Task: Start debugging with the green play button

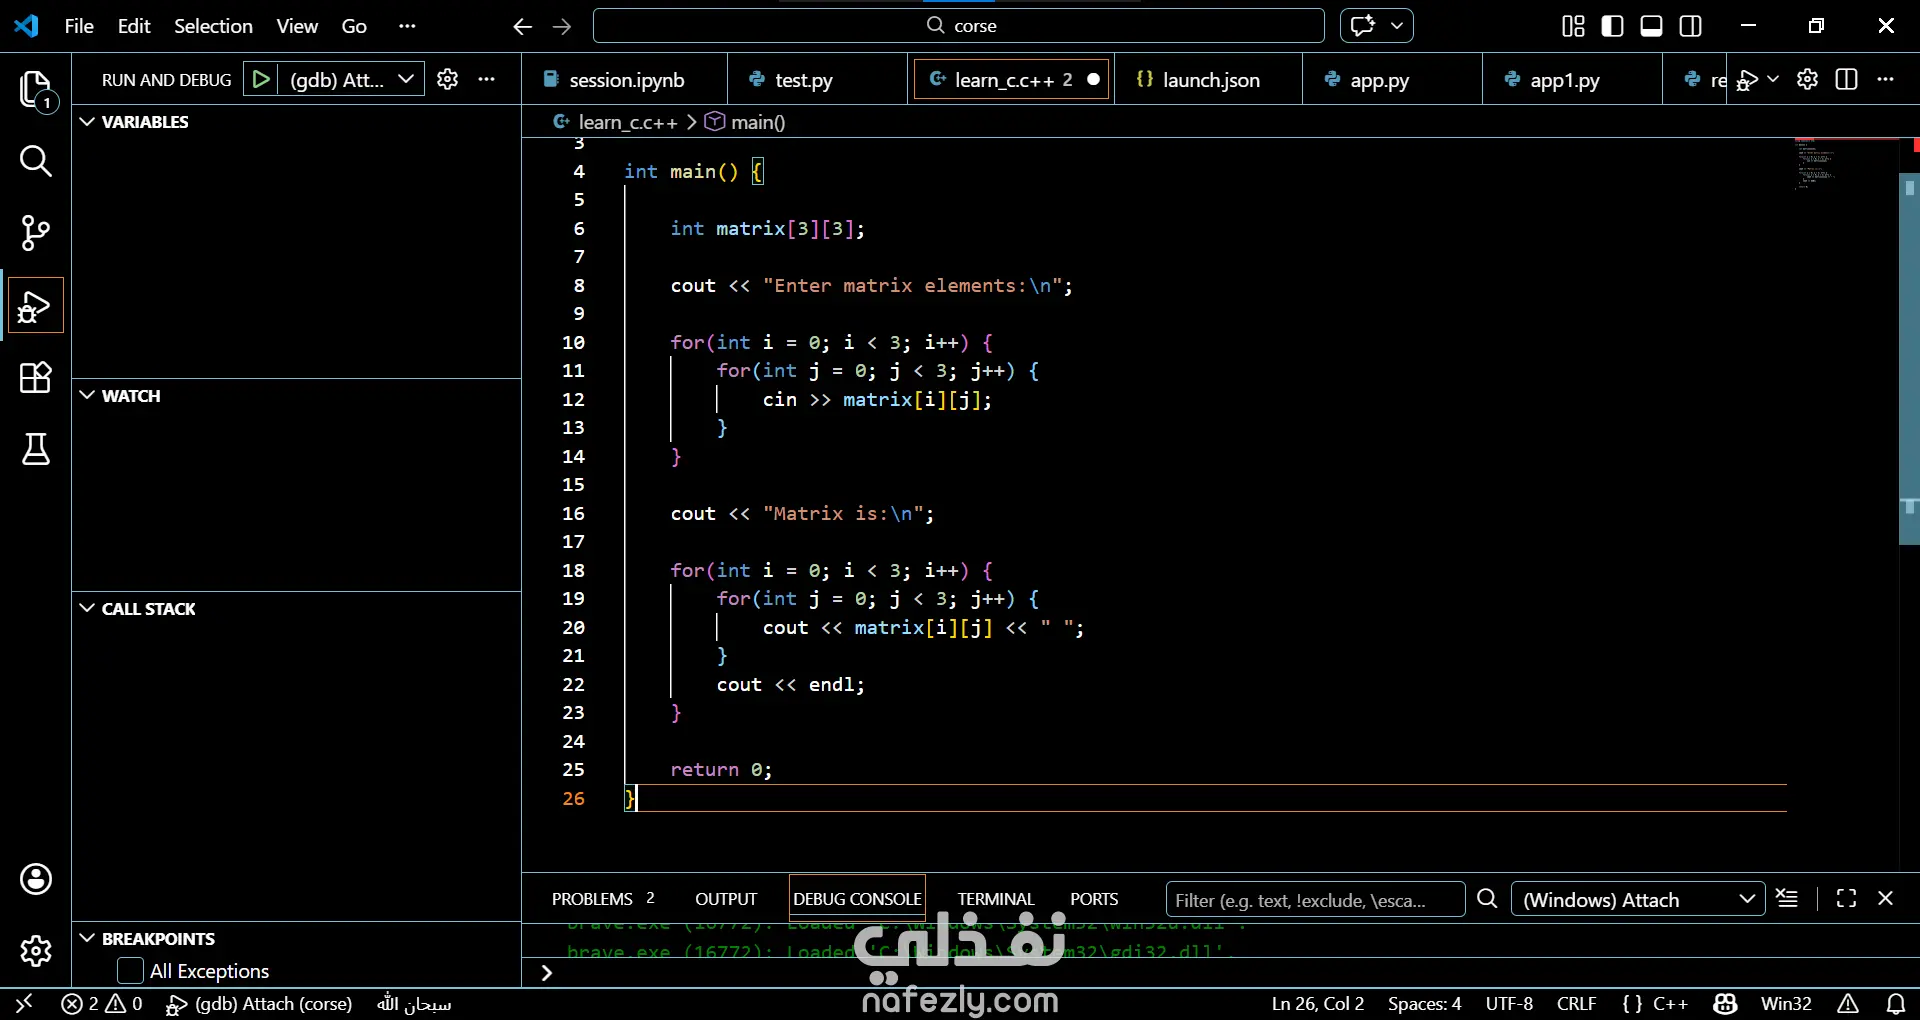Action: pos(261,79)
